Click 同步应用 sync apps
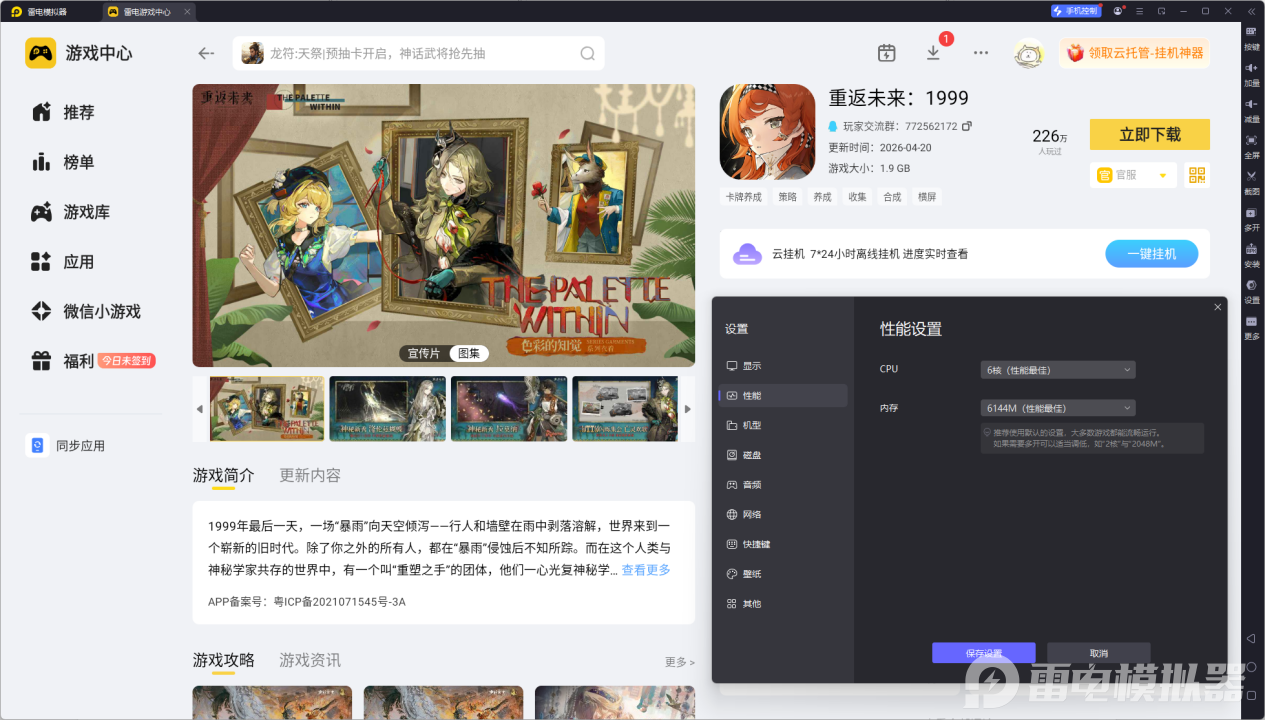Screen dimensions: 1265x720 click(66, 446)
